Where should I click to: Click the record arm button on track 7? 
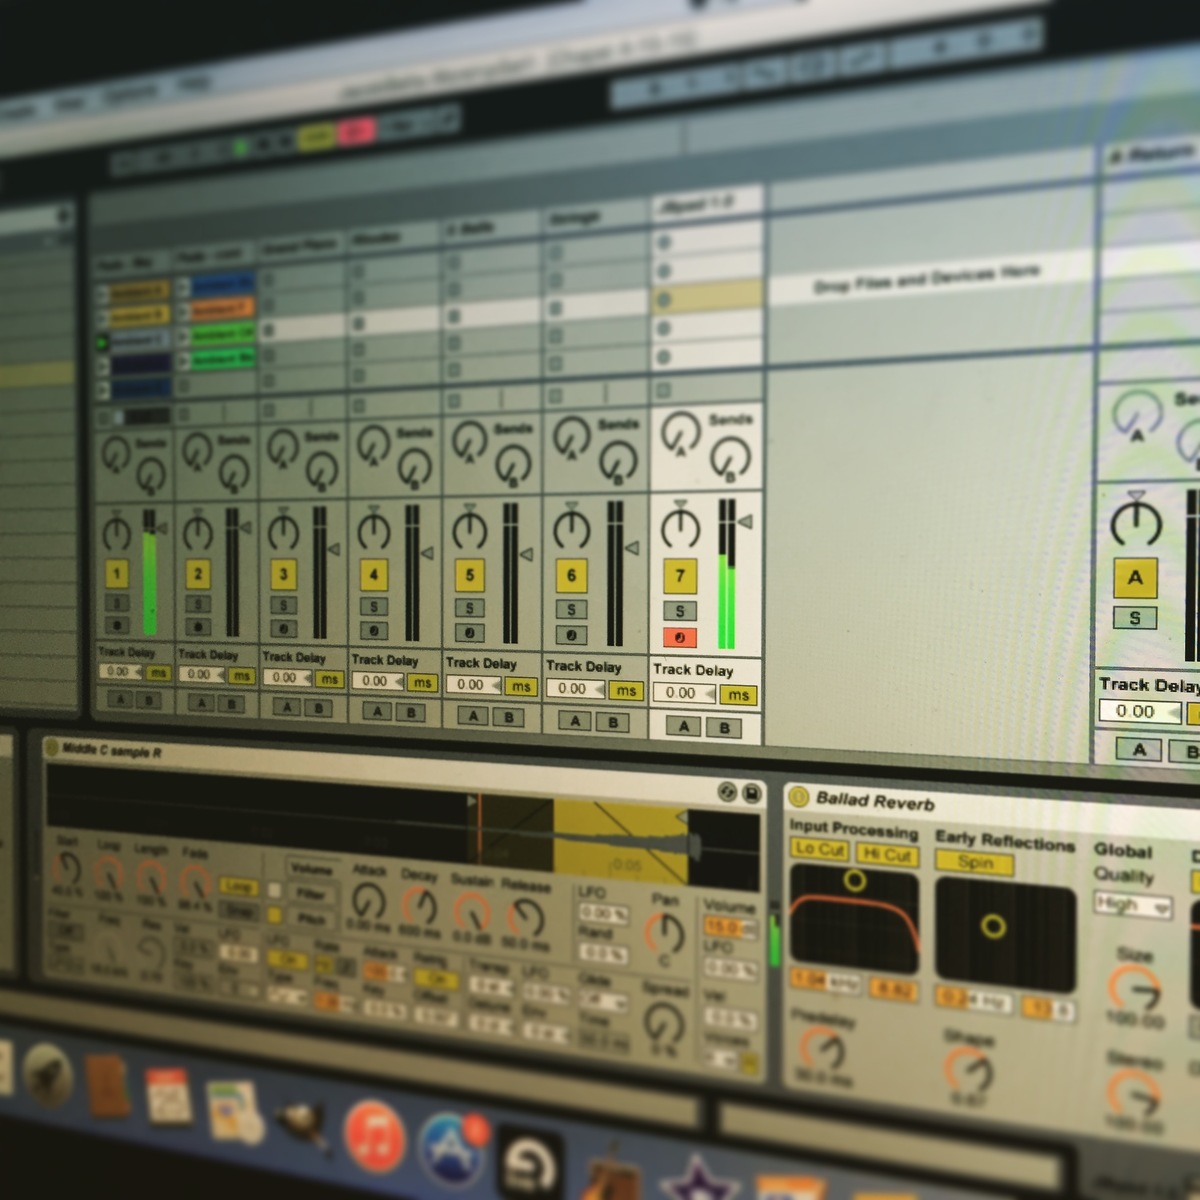pyautogui.click(x=680, y=638)
